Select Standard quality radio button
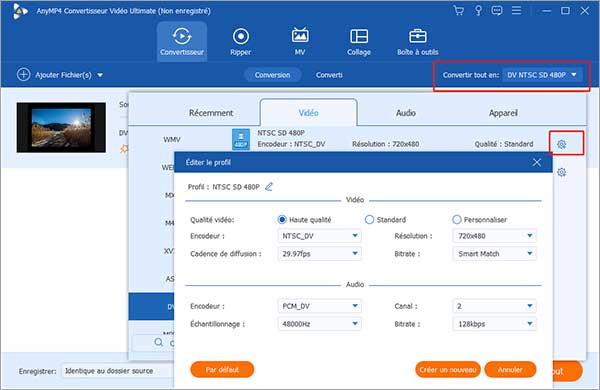The height and width of the screenshot is (390, 600). point(369,220)
